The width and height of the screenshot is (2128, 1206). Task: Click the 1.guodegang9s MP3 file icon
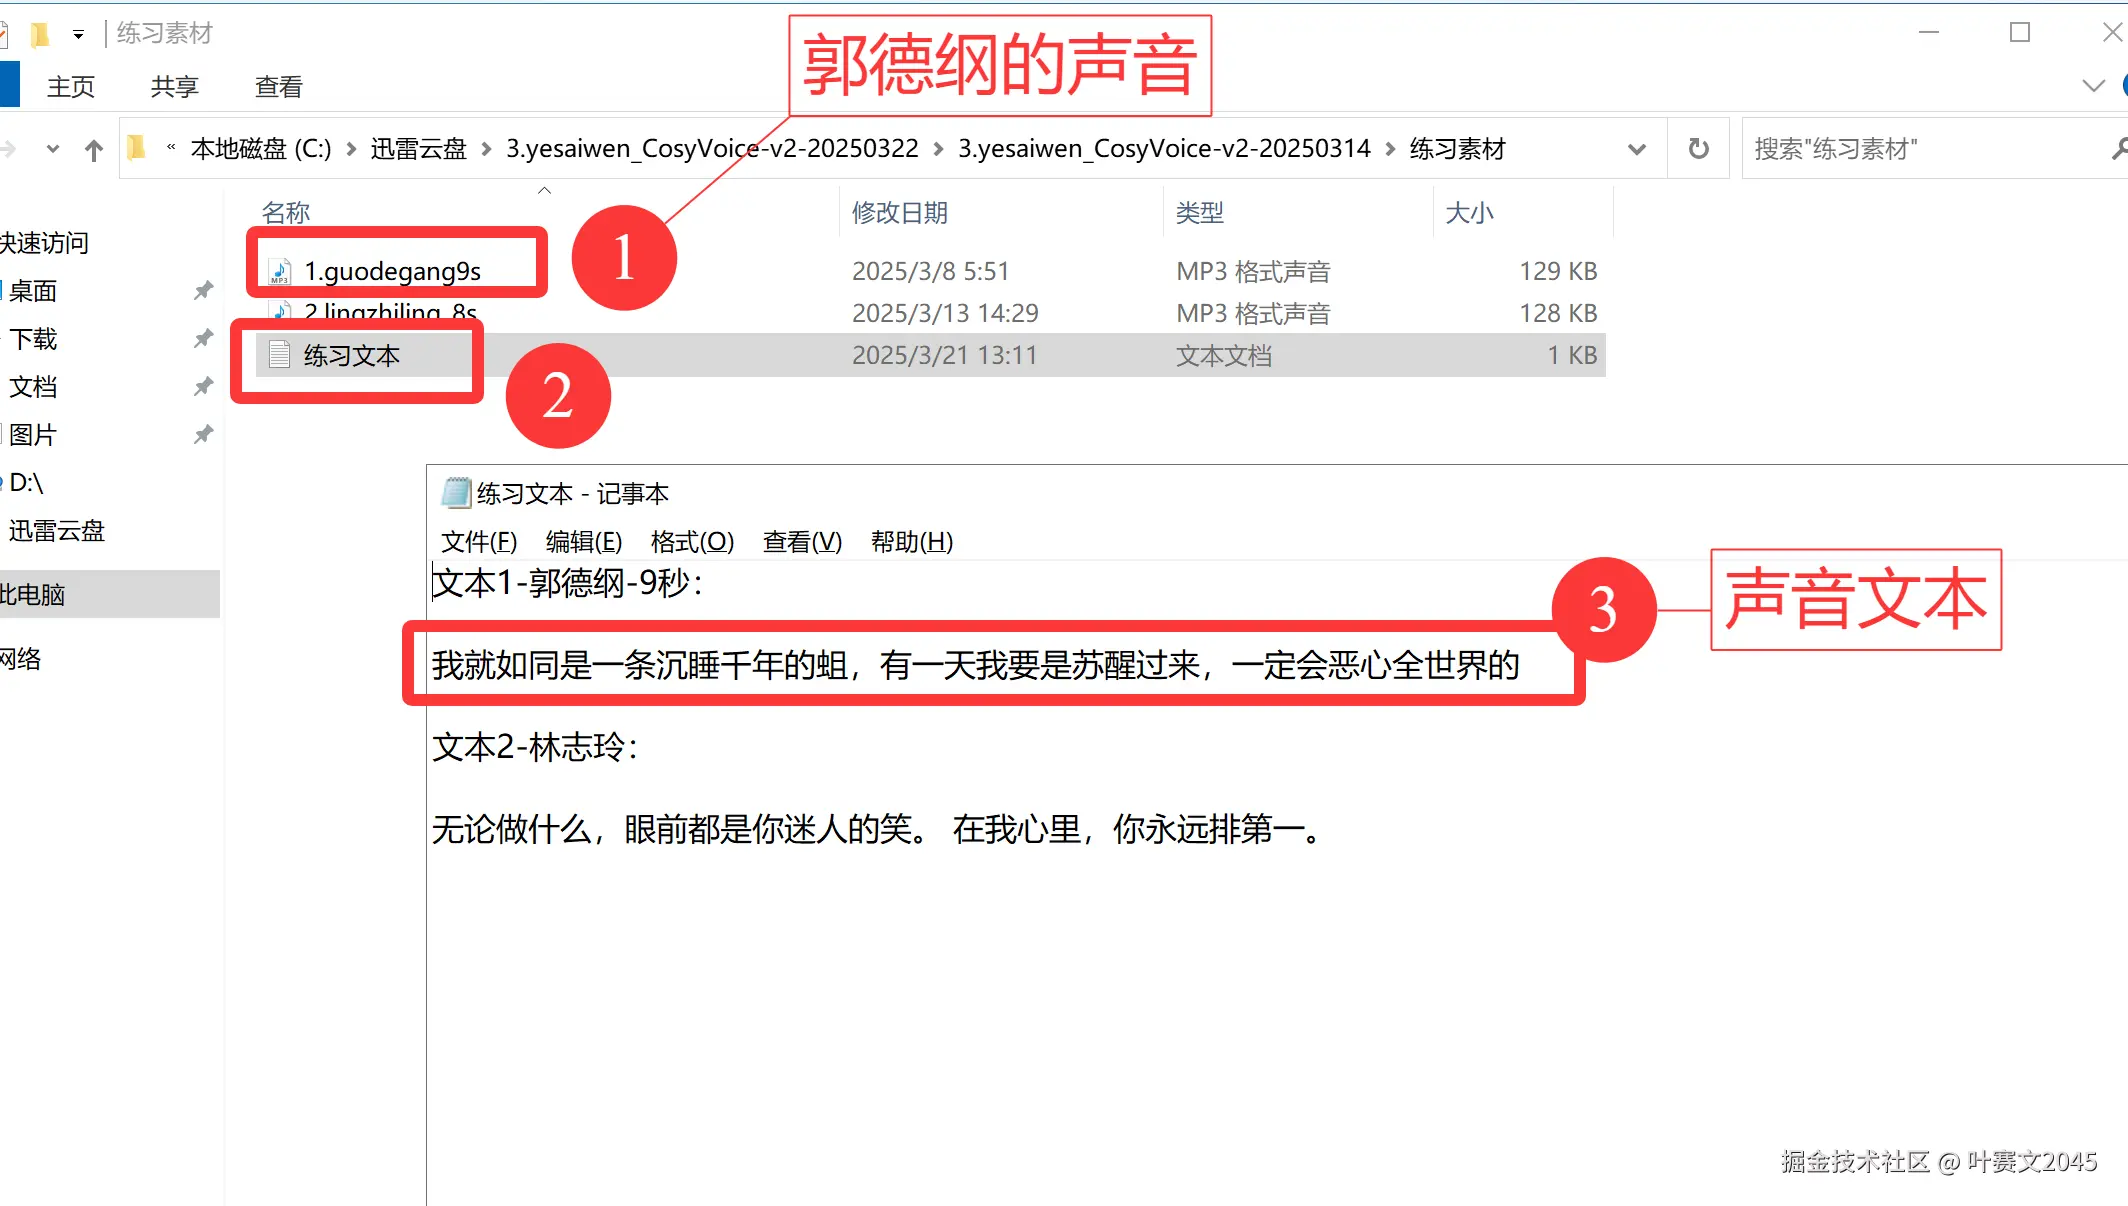coord(280,271)
